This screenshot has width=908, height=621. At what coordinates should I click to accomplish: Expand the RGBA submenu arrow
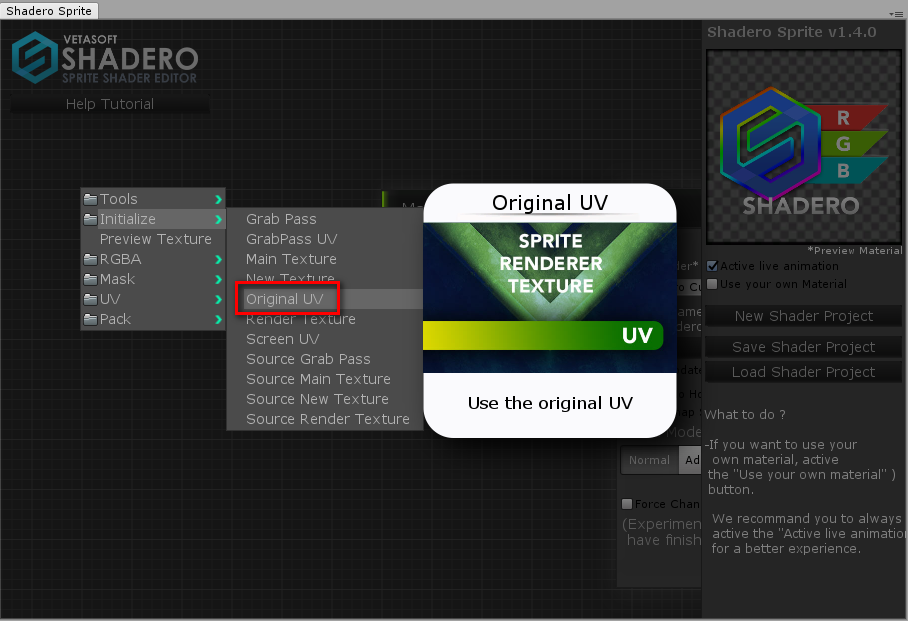218,260
